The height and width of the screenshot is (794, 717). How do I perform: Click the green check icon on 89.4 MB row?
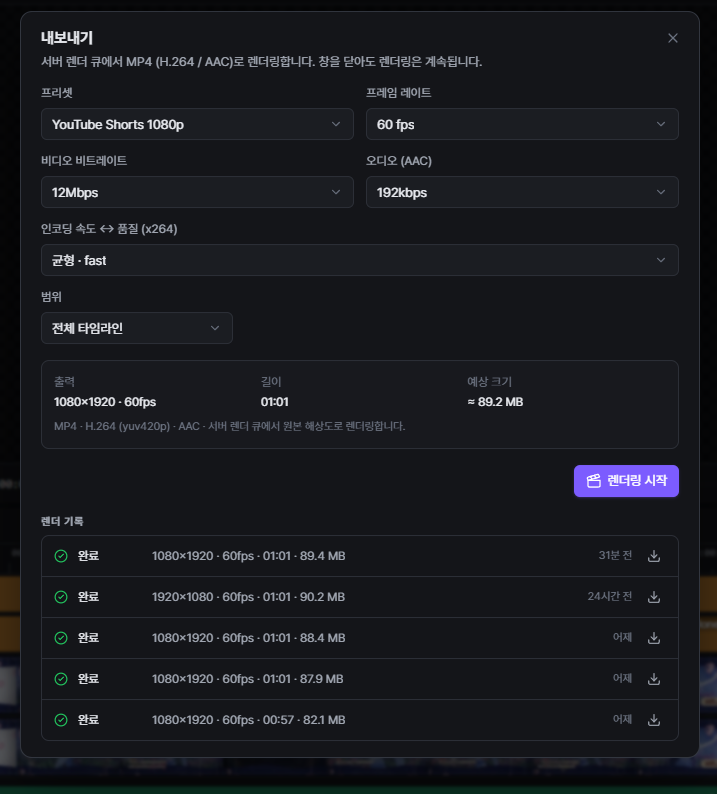pyautogui.click(x=61, y=556)
